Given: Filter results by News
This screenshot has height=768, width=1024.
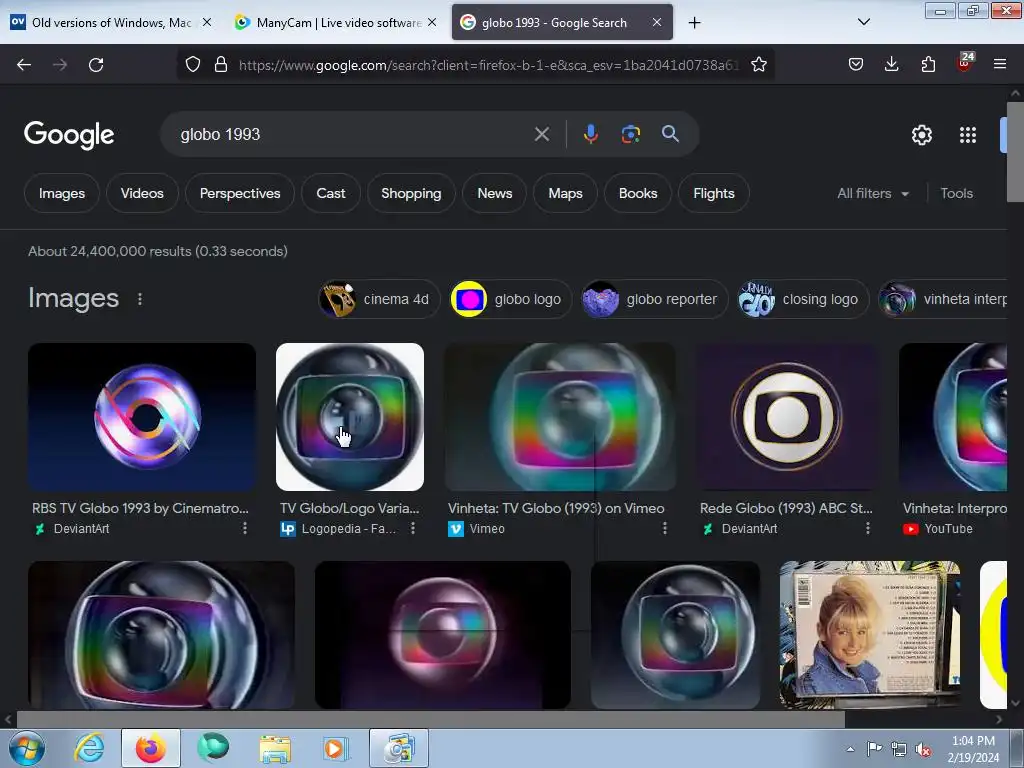Looking at the screenshot, I should 494,193.
